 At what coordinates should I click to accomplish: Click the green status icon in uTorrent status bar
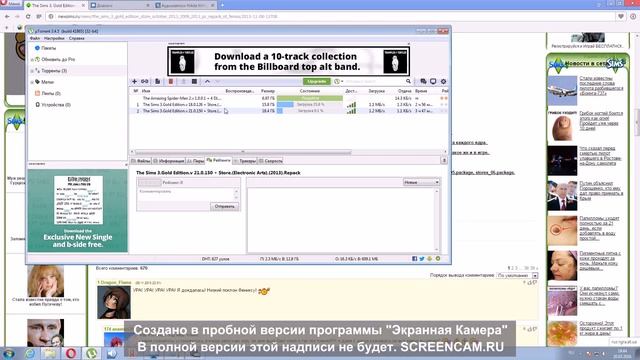point(438,259)
